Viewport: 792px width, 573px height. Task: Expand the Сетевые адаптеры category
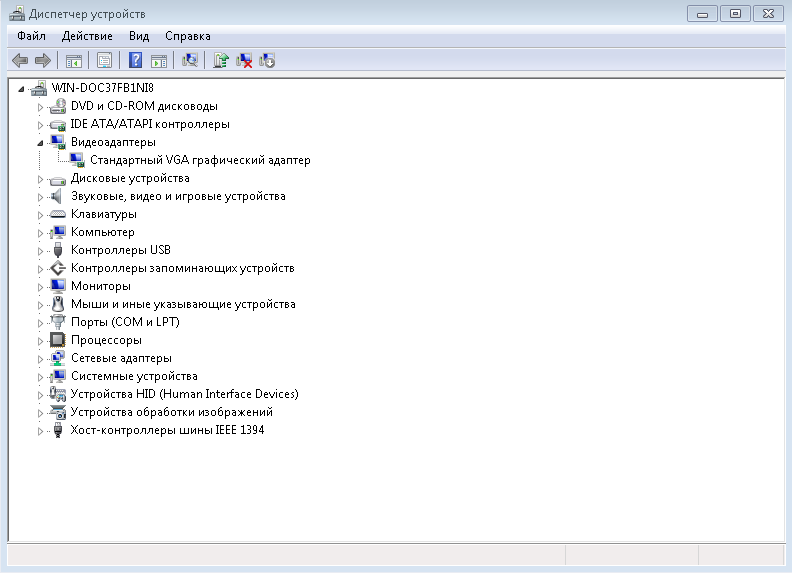coord(41,358)
